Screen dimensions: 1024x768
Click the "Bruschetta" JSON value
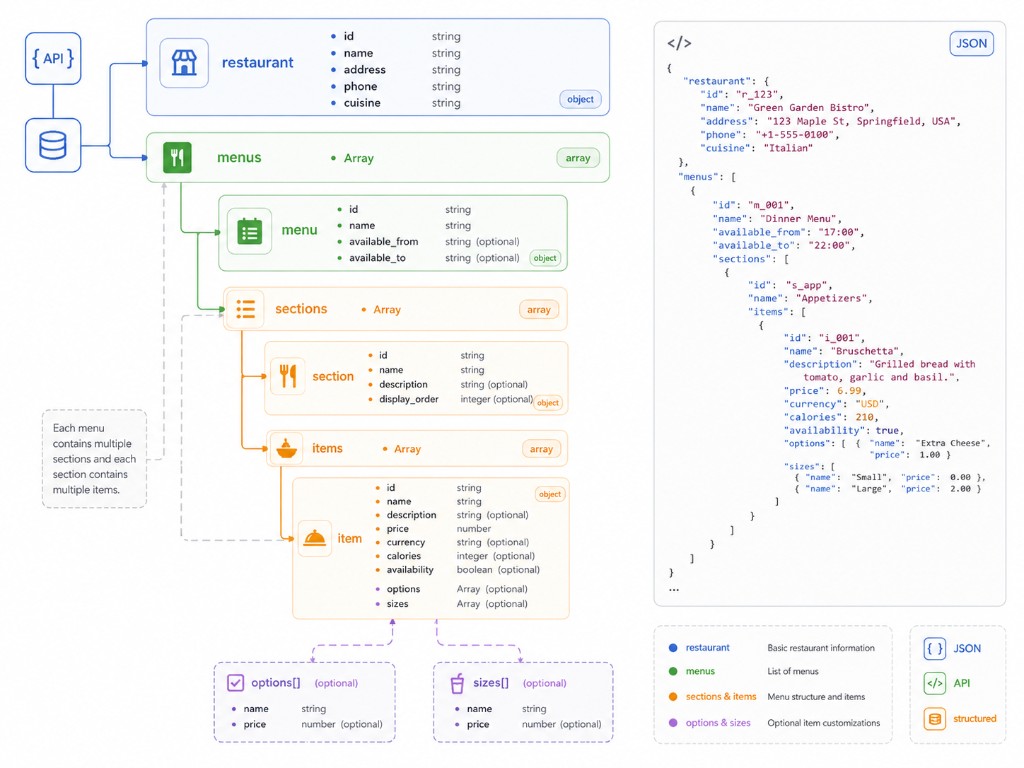tap(865, 351)
